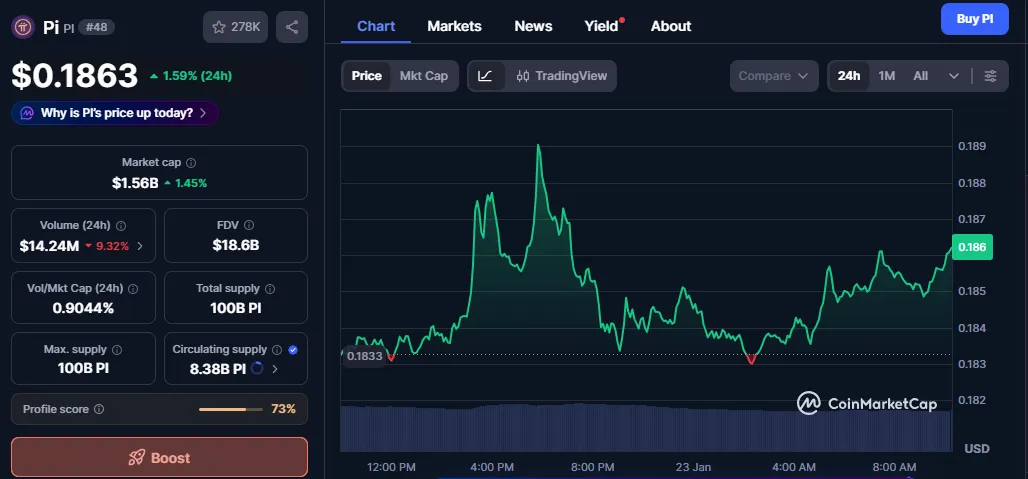
Task: Click the 0.189 price axis label
Action: click(972, 146)
